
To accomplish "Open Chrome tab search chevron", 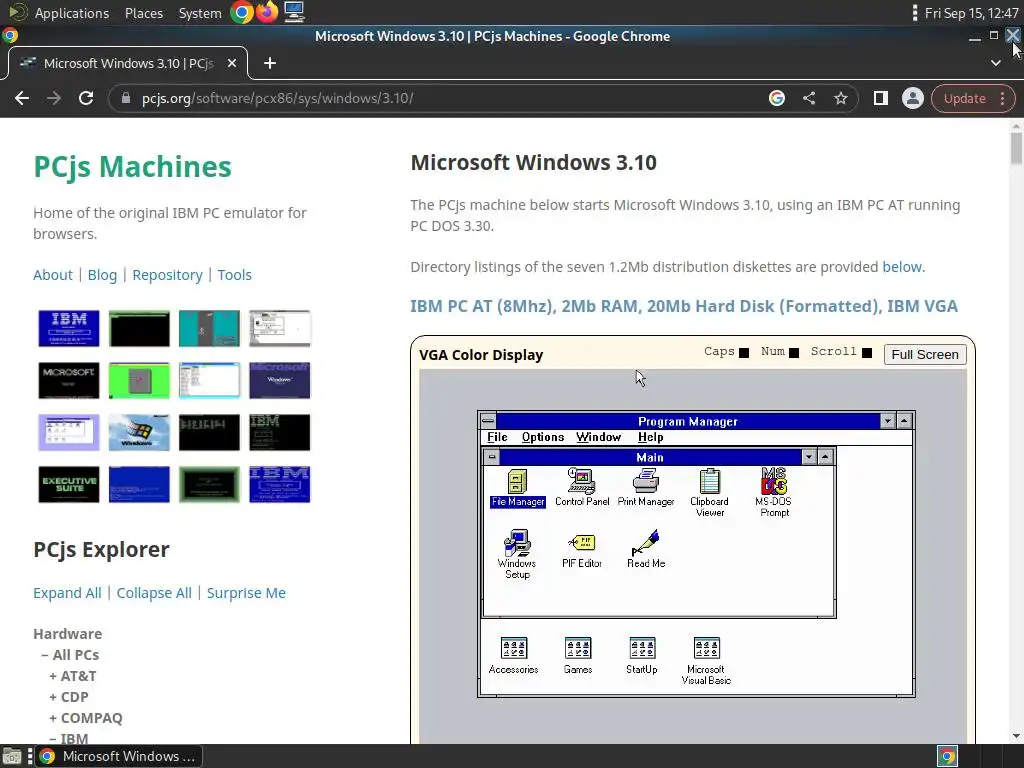I will click(995, 63).
